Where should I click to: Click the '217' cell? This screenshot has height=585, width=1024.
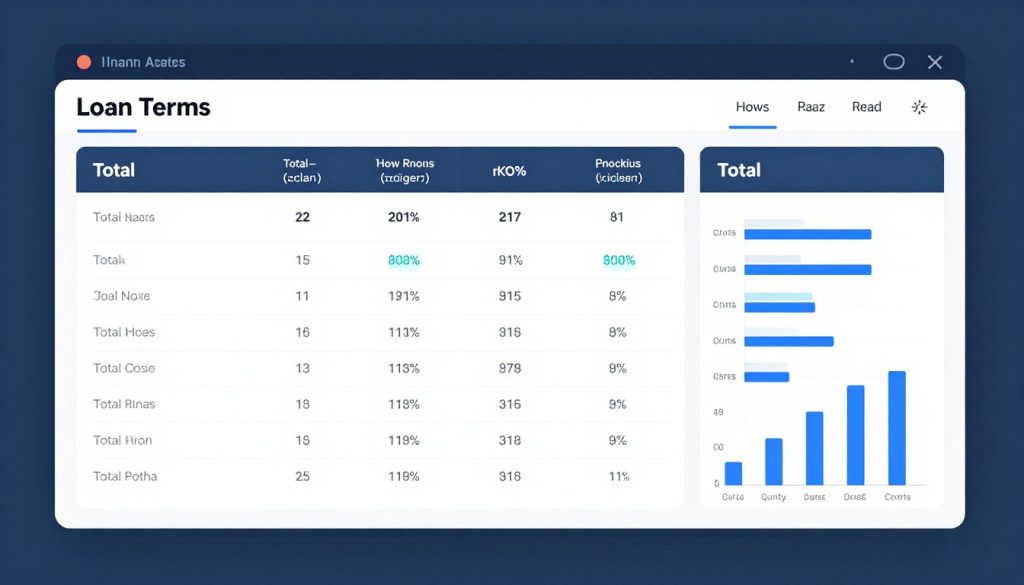[x=509, y=217]
